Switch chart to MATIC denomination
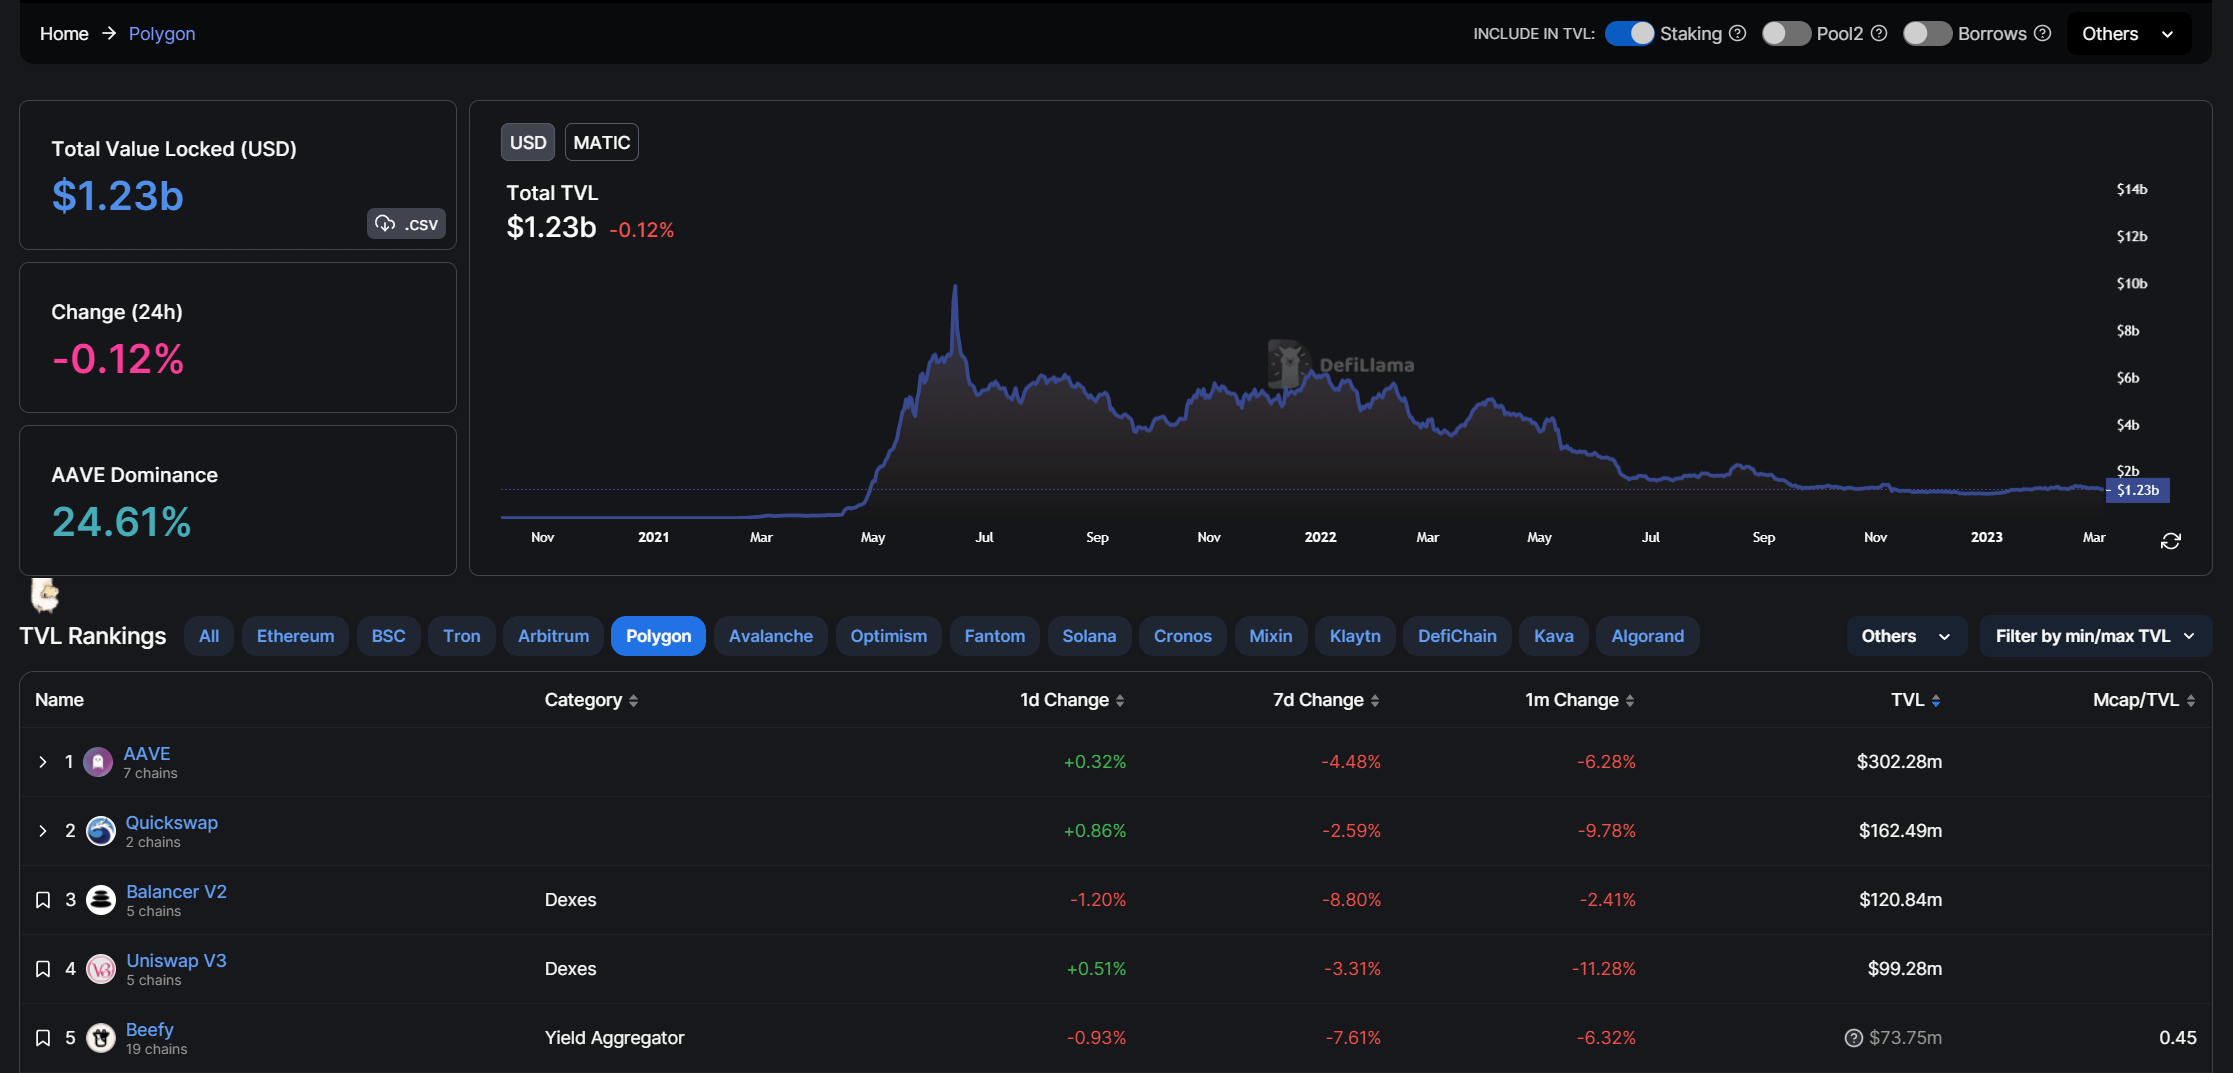Viewport: 2233px width, 1073px height. tap(601, 142)
